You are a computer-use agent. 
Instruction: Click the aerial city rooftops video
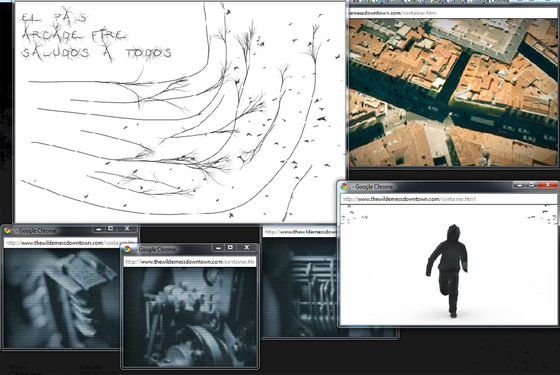point(454,92)
